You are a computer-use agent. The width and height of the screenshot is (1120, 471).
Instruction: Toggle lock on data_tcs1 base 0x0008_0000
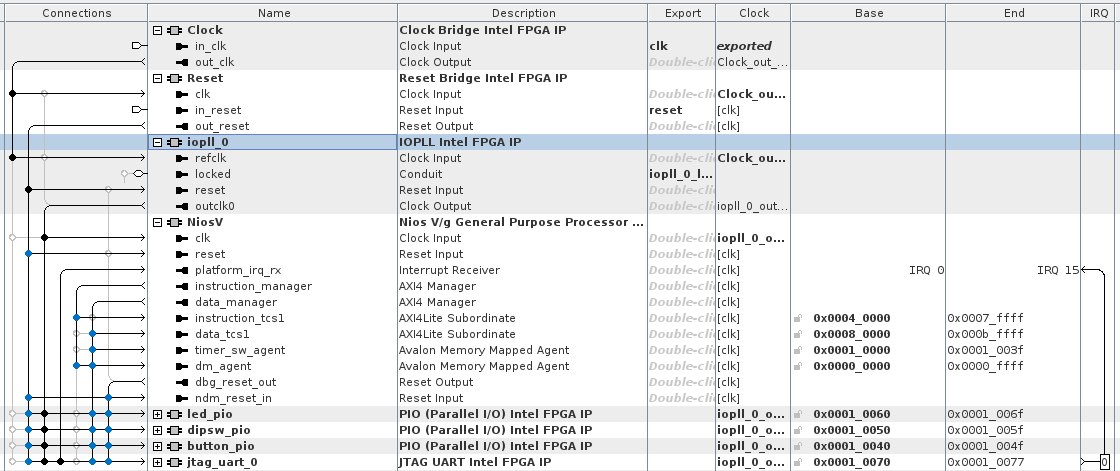(798, 334)
